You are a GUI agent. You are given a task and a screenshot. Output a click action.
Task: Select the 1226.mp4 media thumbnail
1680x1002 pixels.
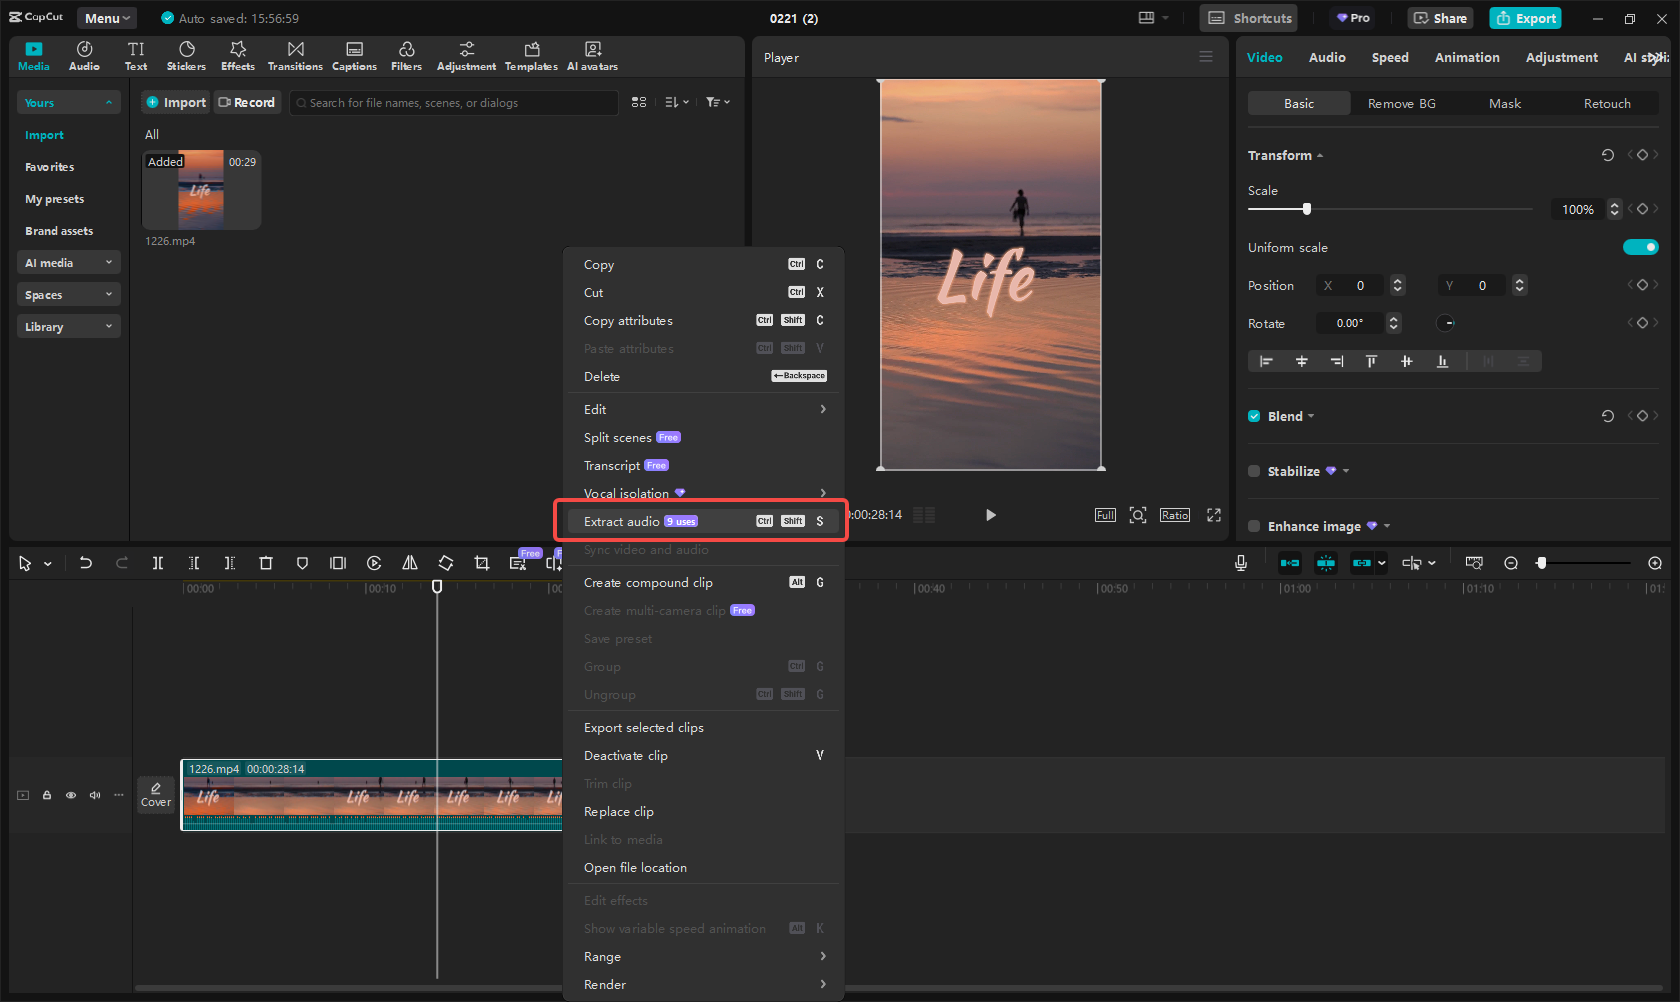click(200, 190)
